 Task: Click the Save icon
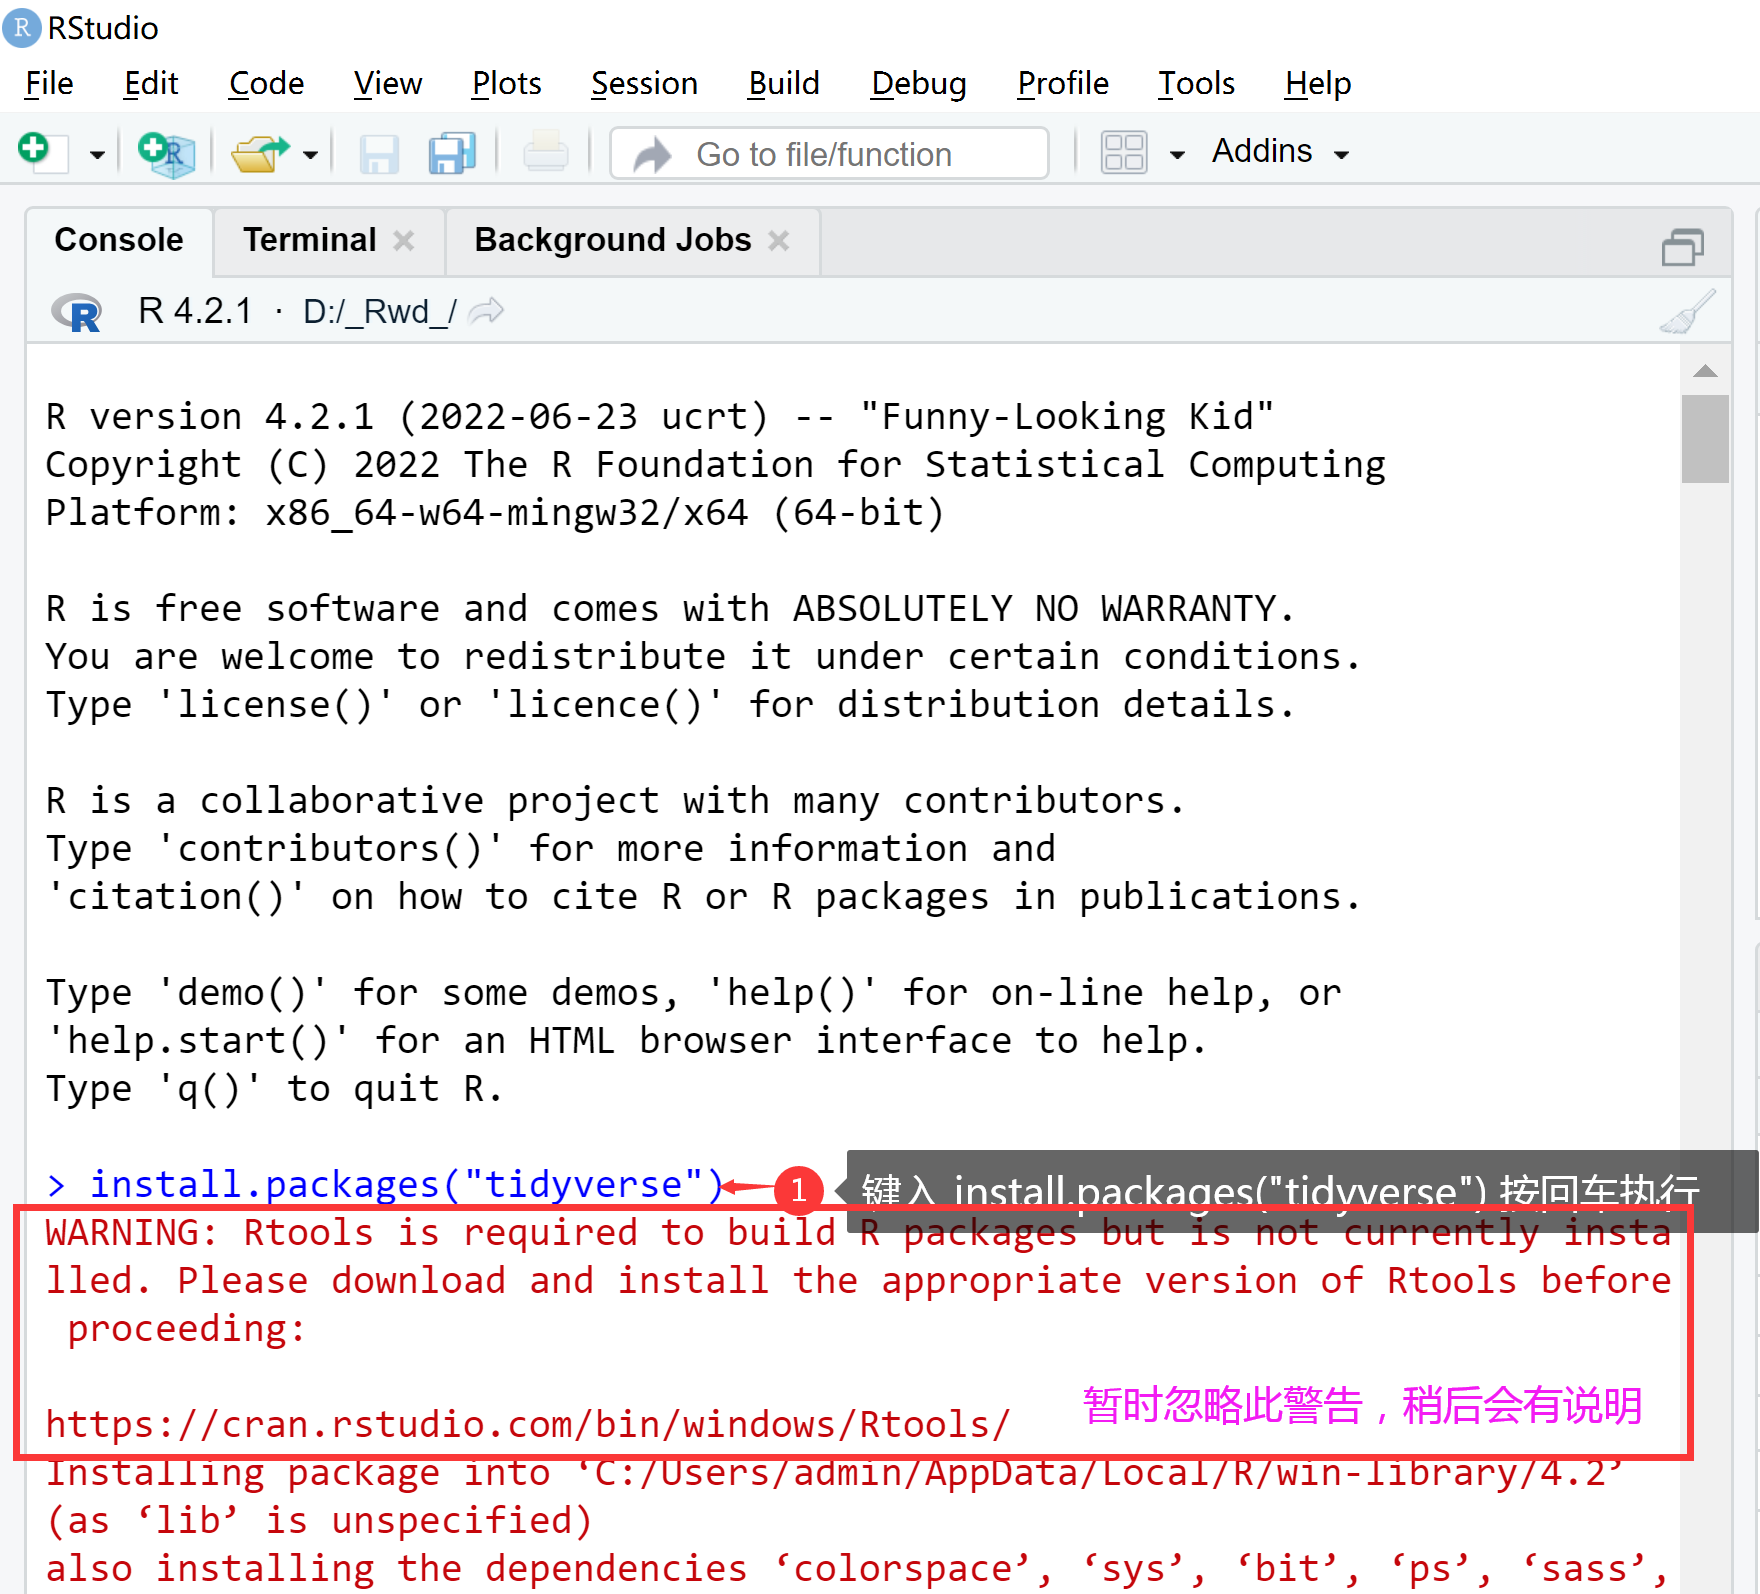(x=379, y=154)
